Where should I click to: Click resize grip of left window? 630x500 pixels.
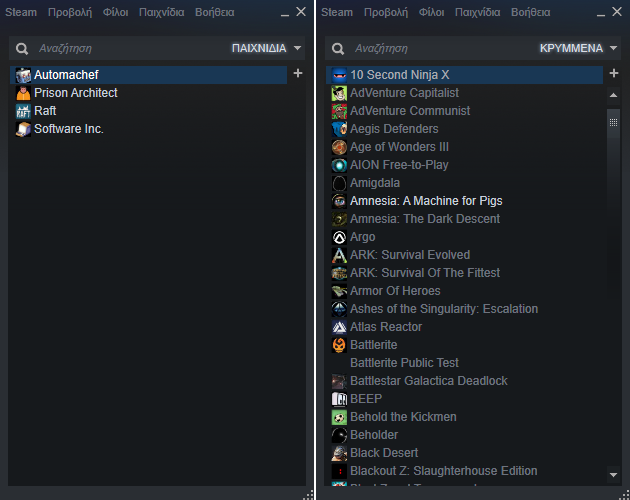pyautogui.click(x=309, y=495)
